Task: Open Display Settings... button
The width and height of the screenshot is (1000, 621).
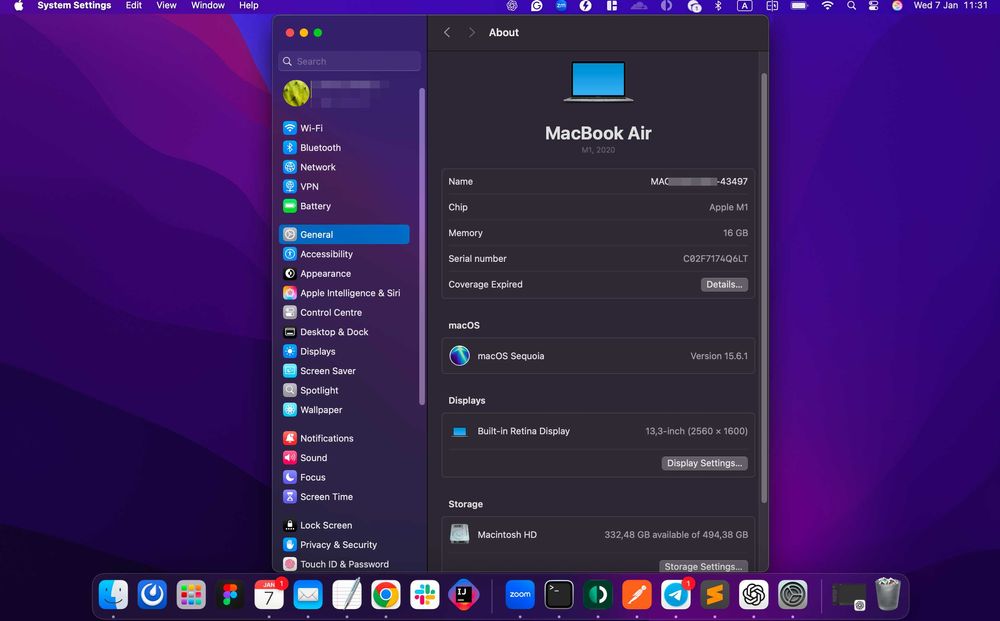Action: [704, 464]
